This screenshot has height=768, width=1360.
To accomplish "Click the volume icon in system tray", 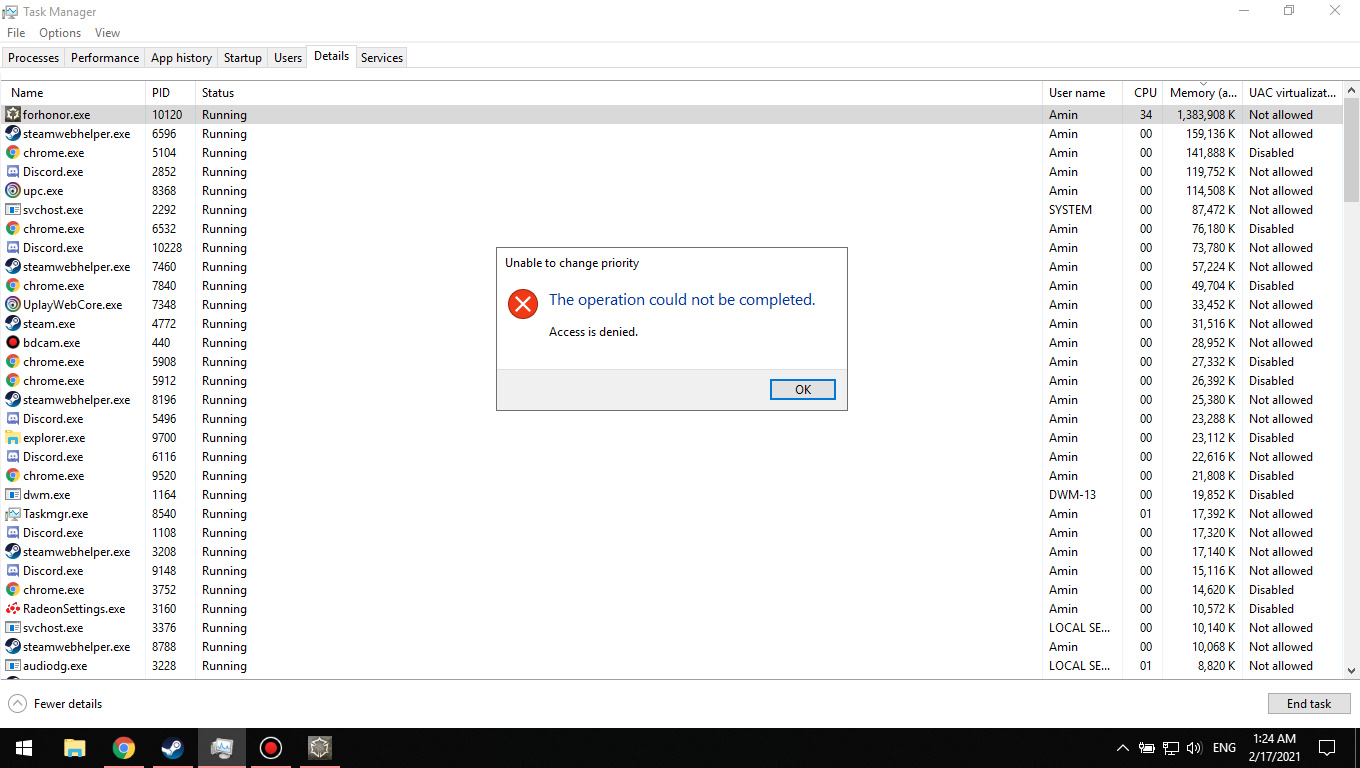I will 1193,748.
